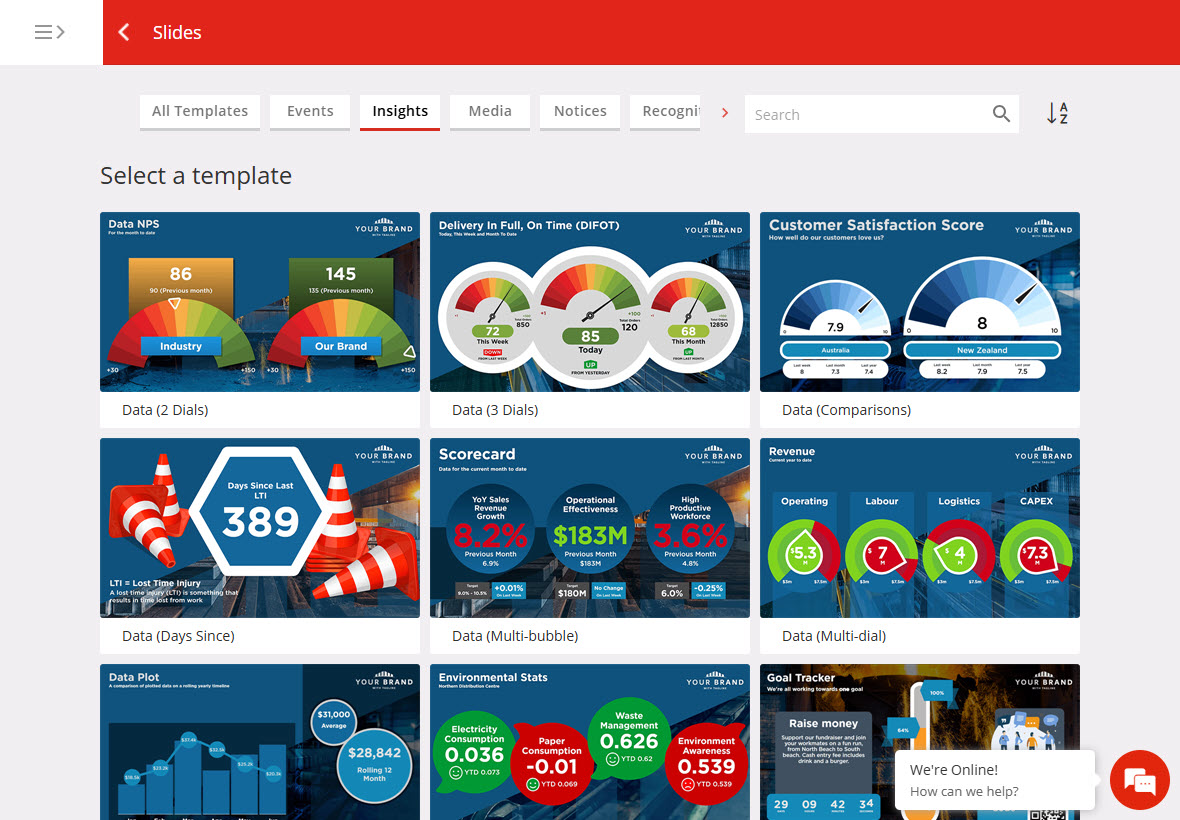Switch to the Events tab
Image resolution: width=1180 pixels, height=820 pixels.
coord(310,111)
